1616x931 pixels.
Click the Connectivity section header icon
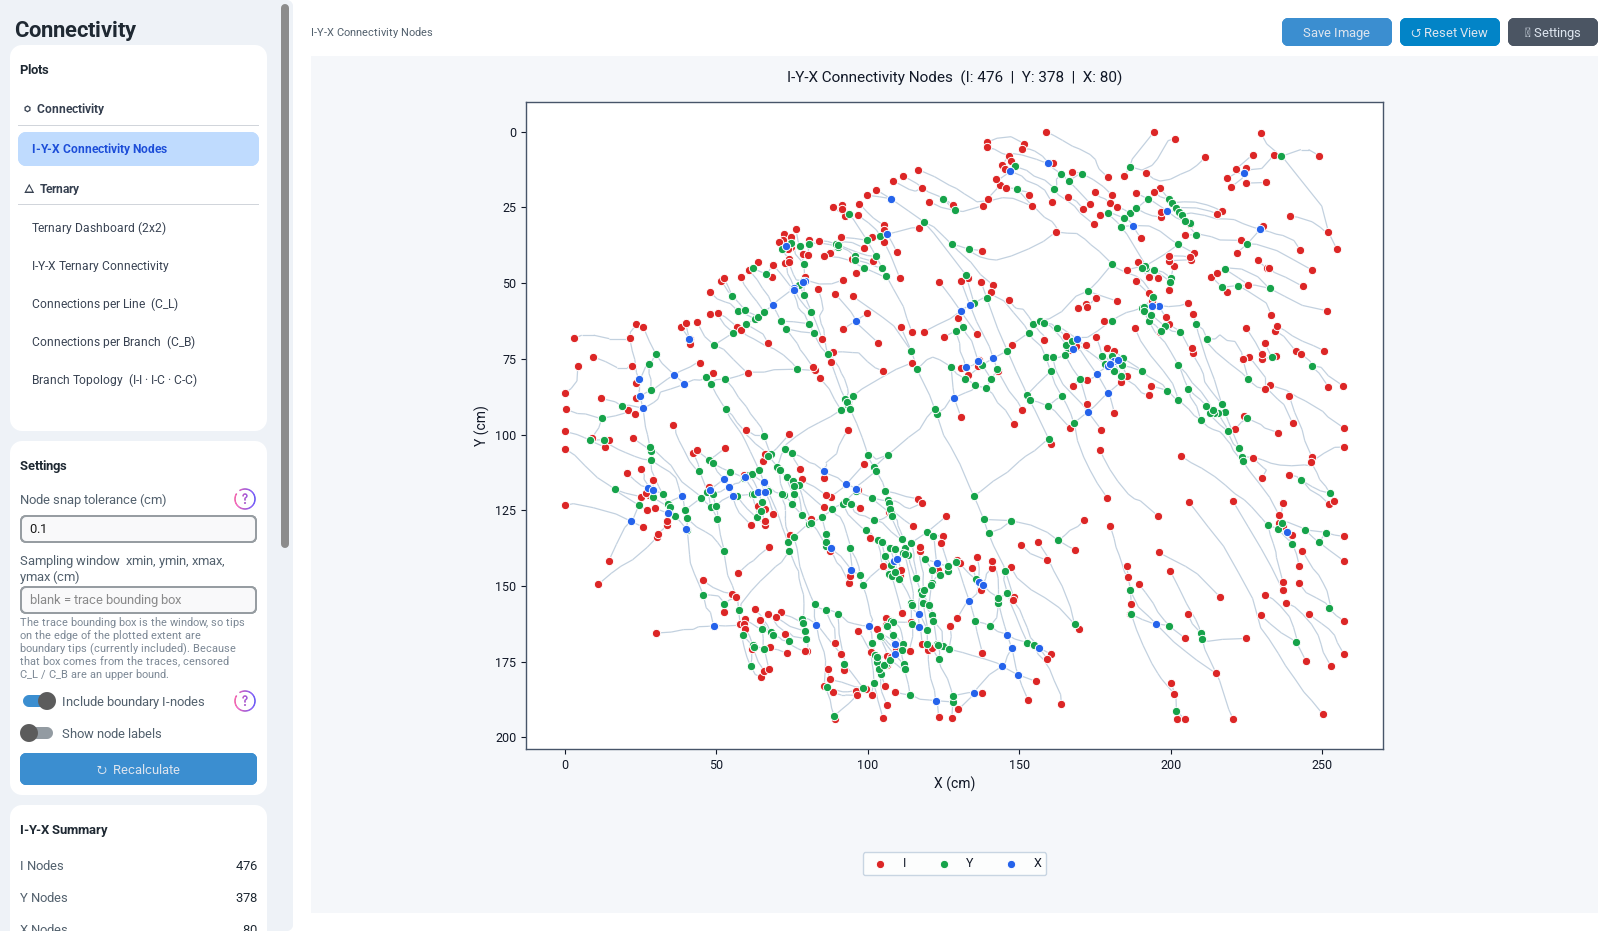coord(27,109)
